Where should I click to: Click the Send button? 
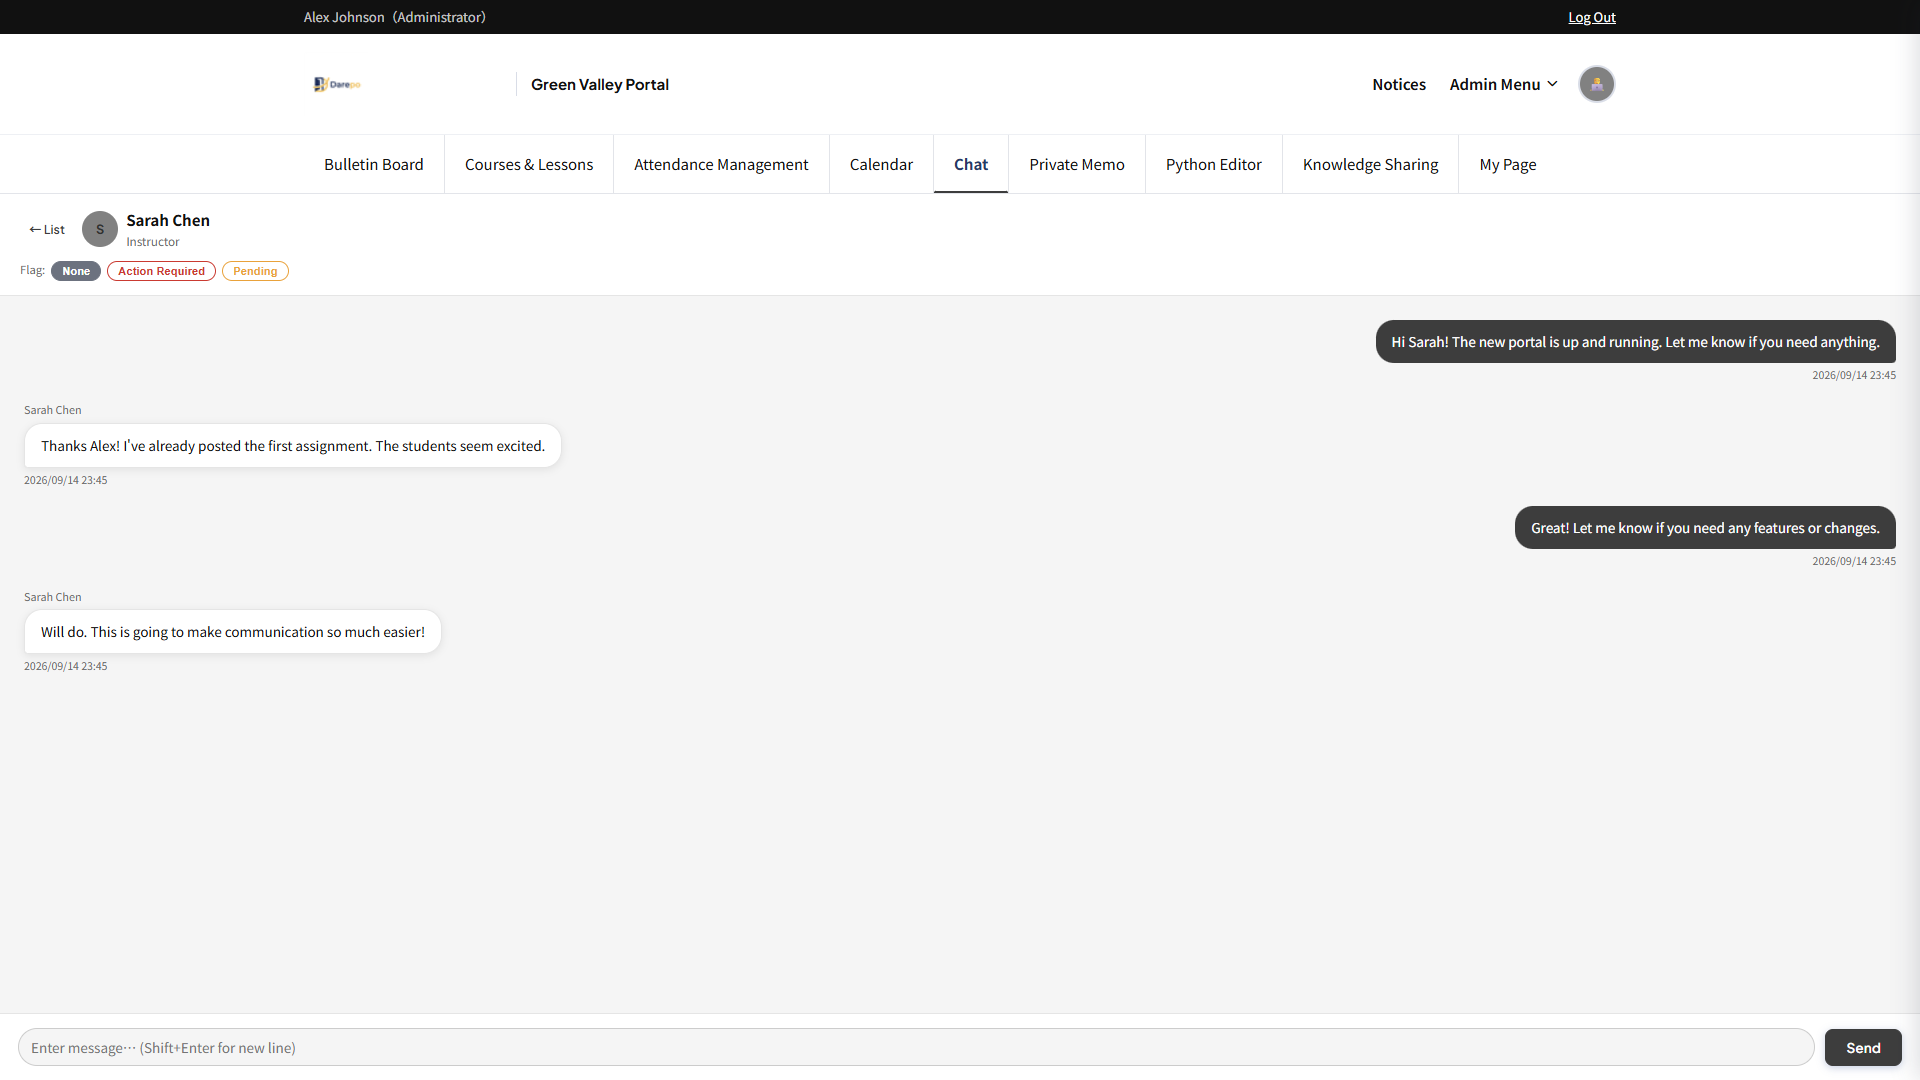pyautogui.click(x=1863, y=1047)
